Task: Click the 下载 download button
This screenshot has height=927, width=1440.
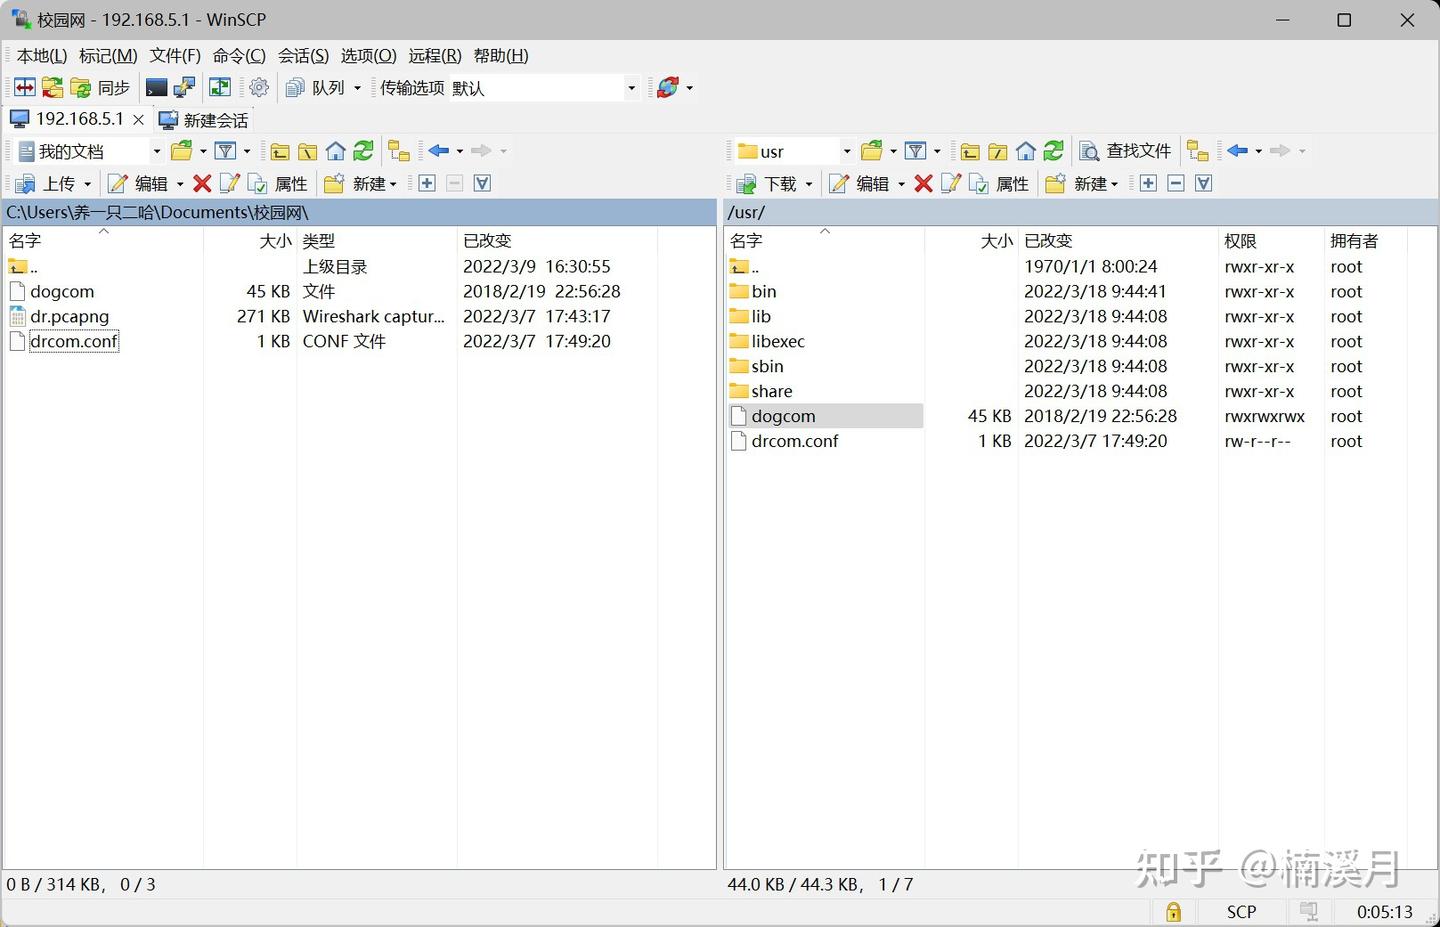Action: [x=772, y=183]
